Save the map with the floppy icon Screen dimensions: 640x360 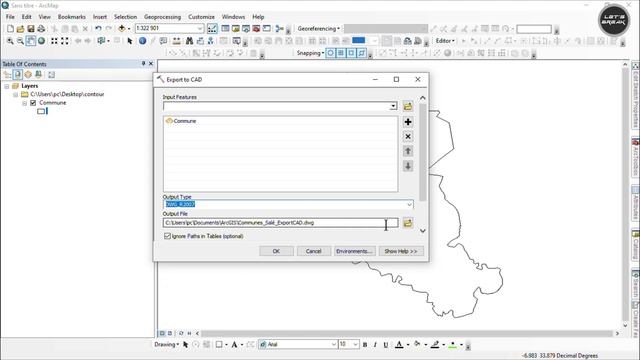(x=31, y=29)
